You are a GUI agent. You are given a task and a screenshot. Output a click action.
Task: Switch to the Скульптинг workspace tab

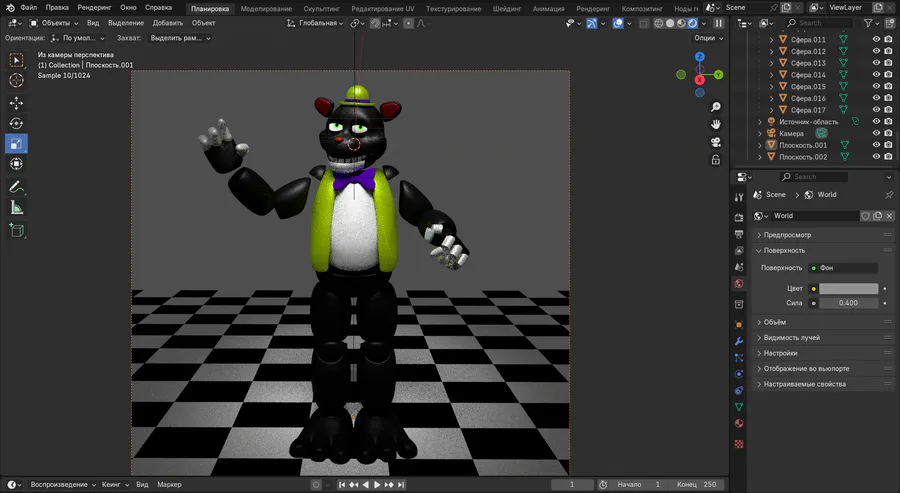[321, 9]
